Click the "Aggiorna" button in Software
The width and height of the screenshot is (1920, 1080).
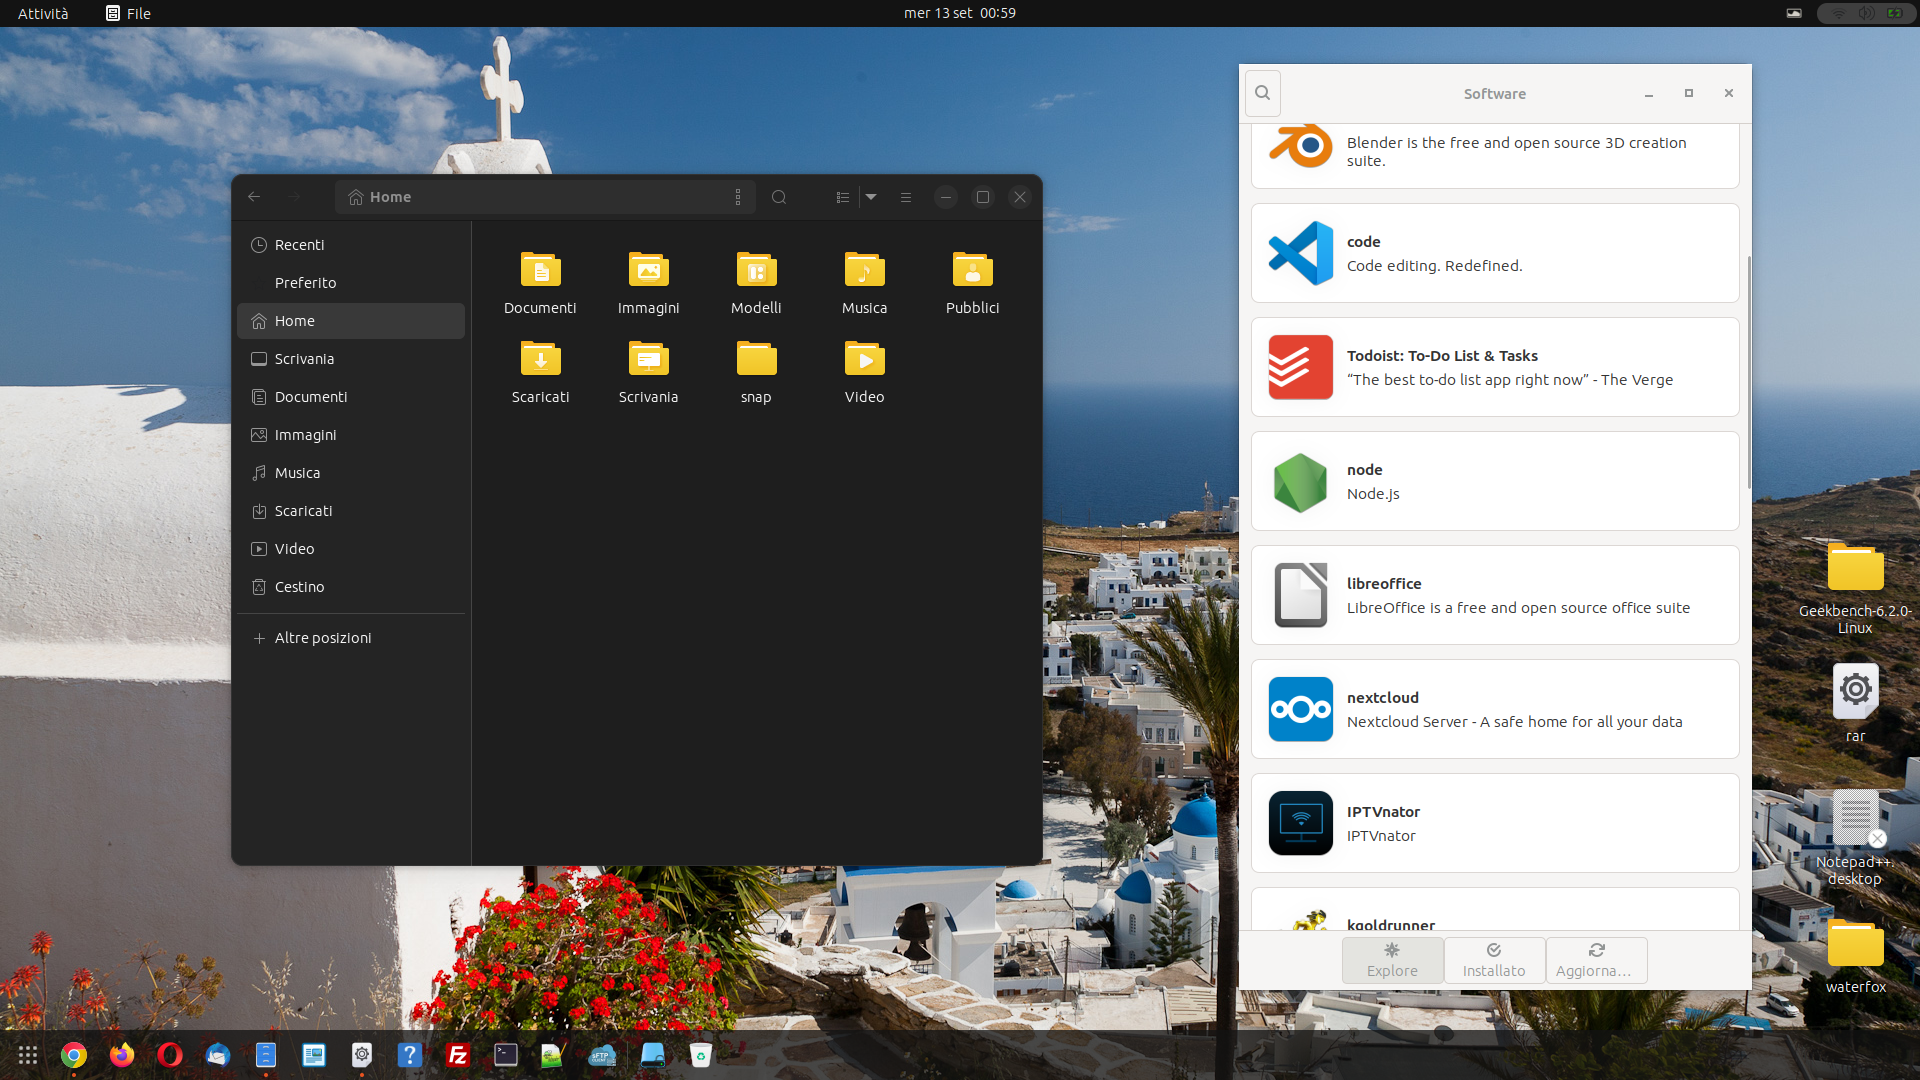(x=1596, y=960)
